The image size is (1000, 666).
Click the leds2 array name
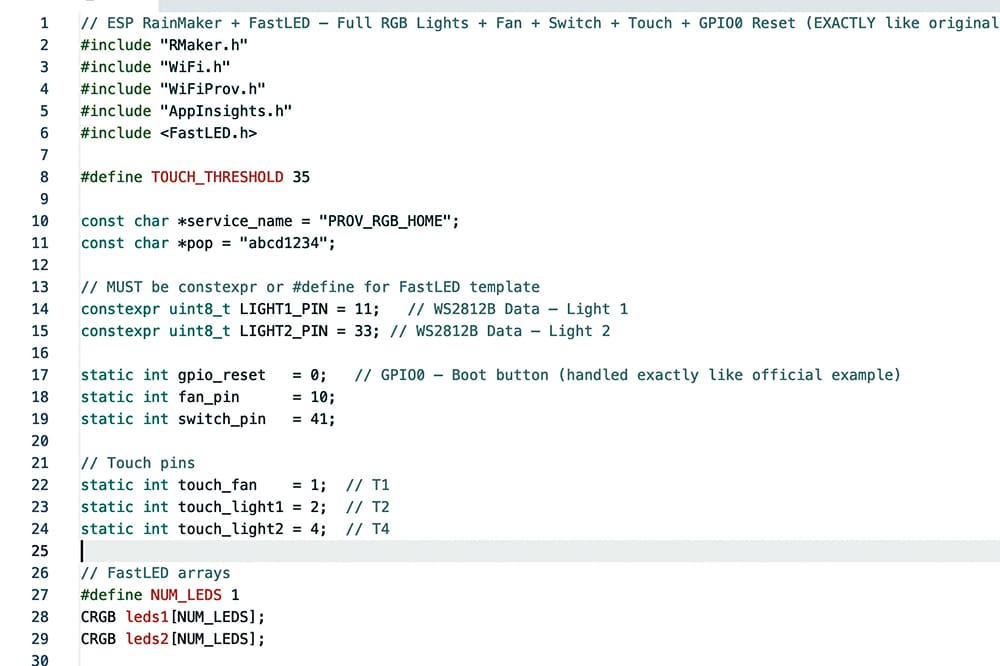click(x=147, y=639)
